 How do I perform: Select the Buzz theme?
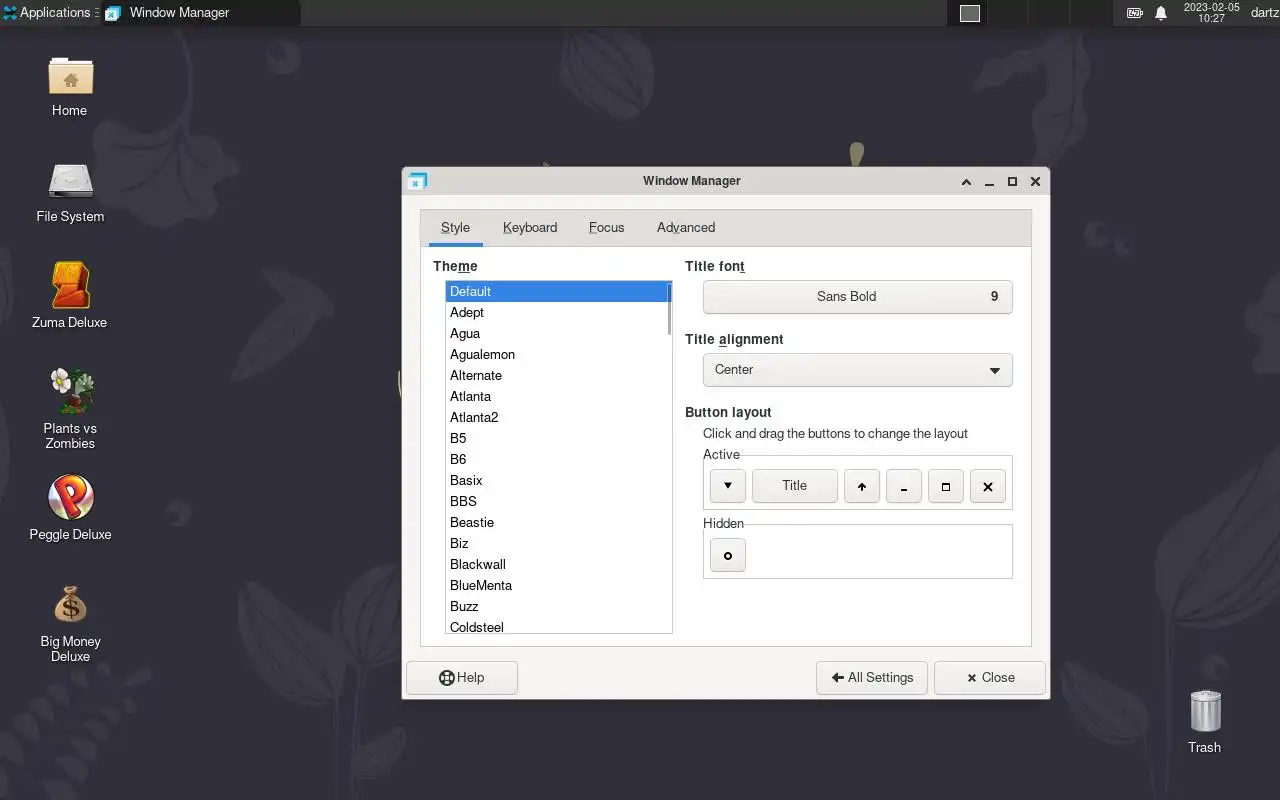click(x=556, y=607)
